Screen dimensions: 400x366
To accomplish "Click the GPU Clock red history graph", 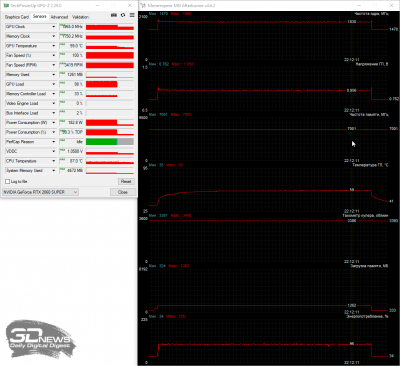I will [110, 27].
